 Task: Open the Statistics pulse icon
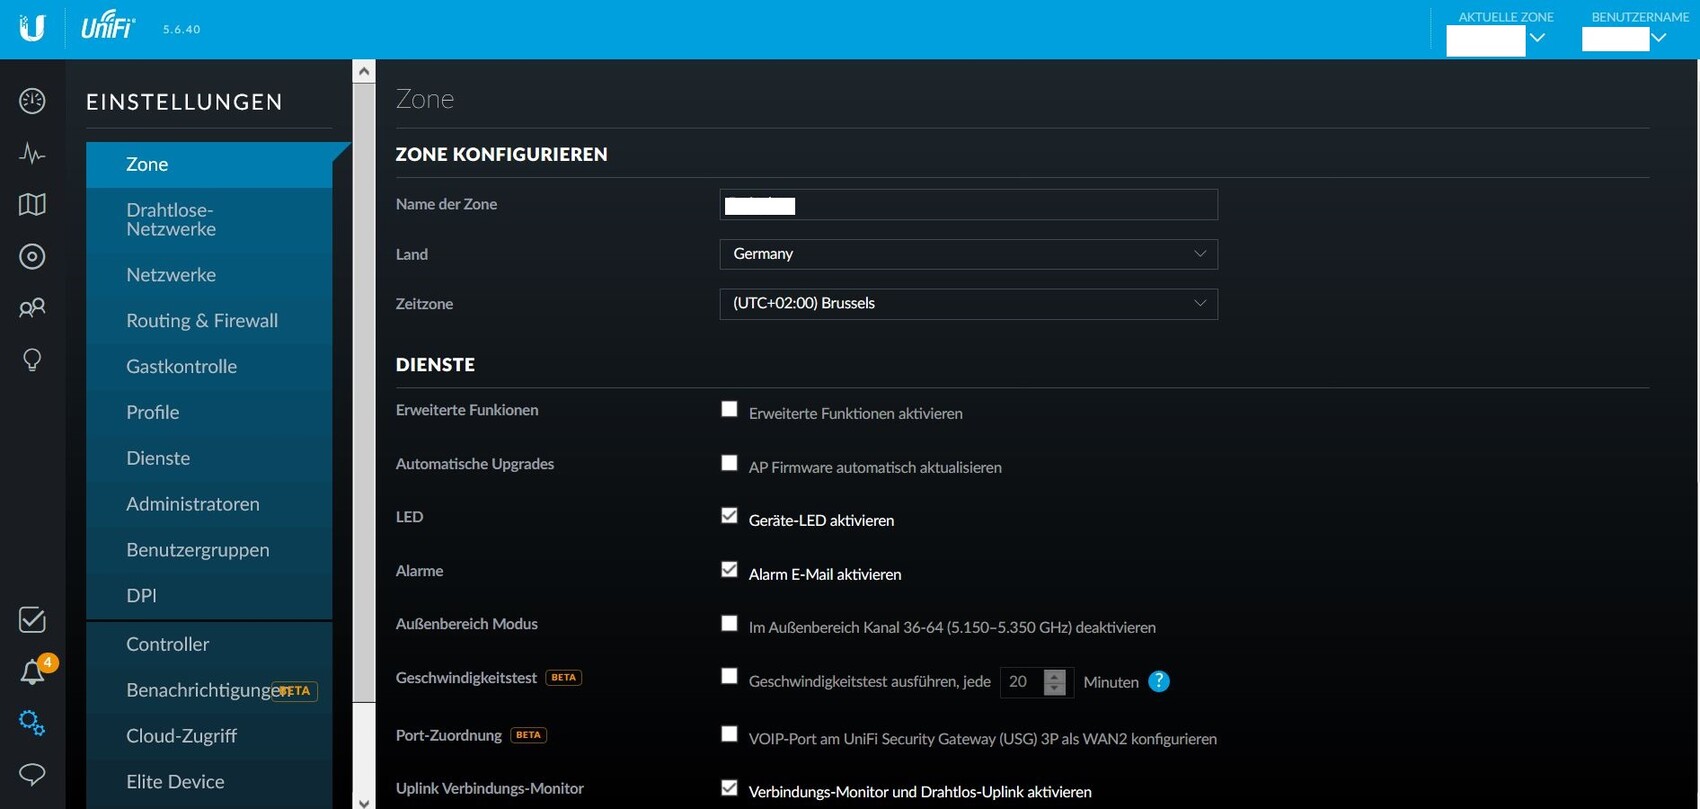click(x=32, y=153)
